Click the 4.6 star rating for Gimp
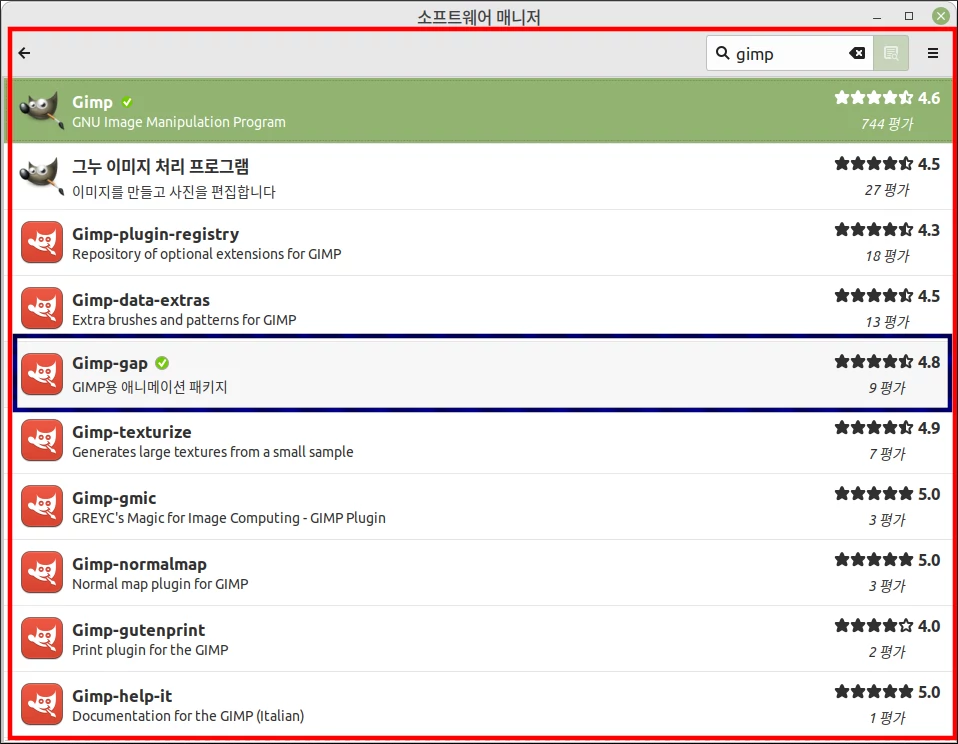This screenshot has height=744, width=958. coord(887,98)
